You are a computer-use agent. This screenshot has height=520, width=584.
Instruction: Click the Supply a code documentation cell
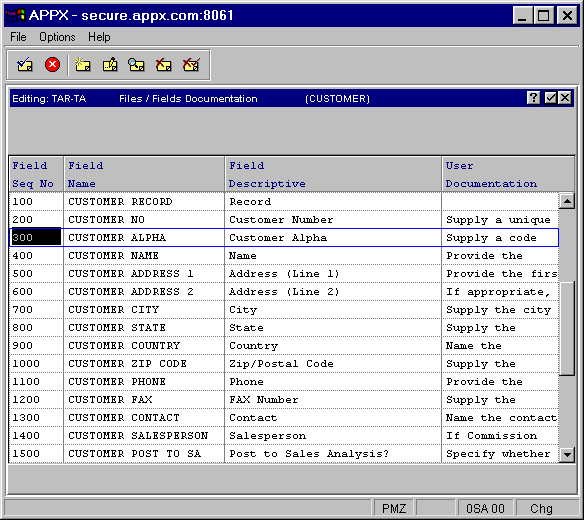coord(501,237)
